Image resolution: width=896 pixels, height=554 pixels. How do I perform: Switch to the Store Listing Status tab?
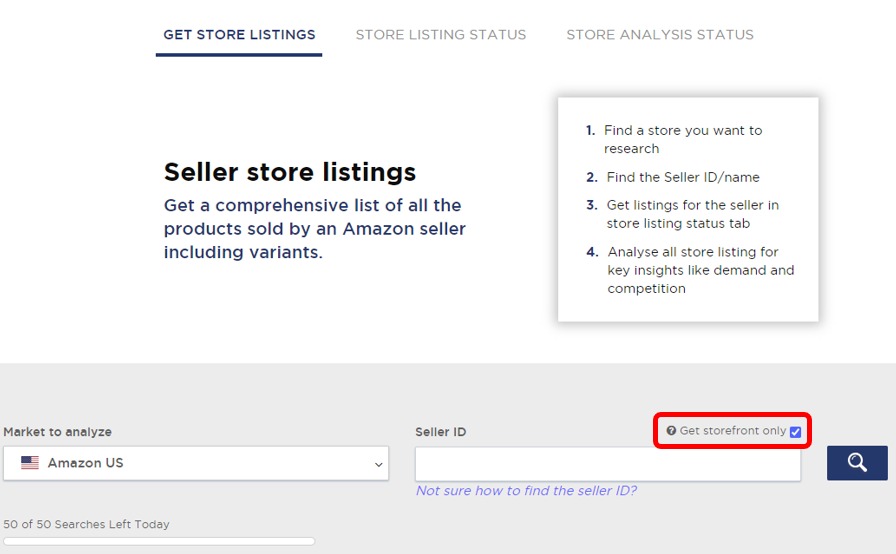tap(441, 35)
